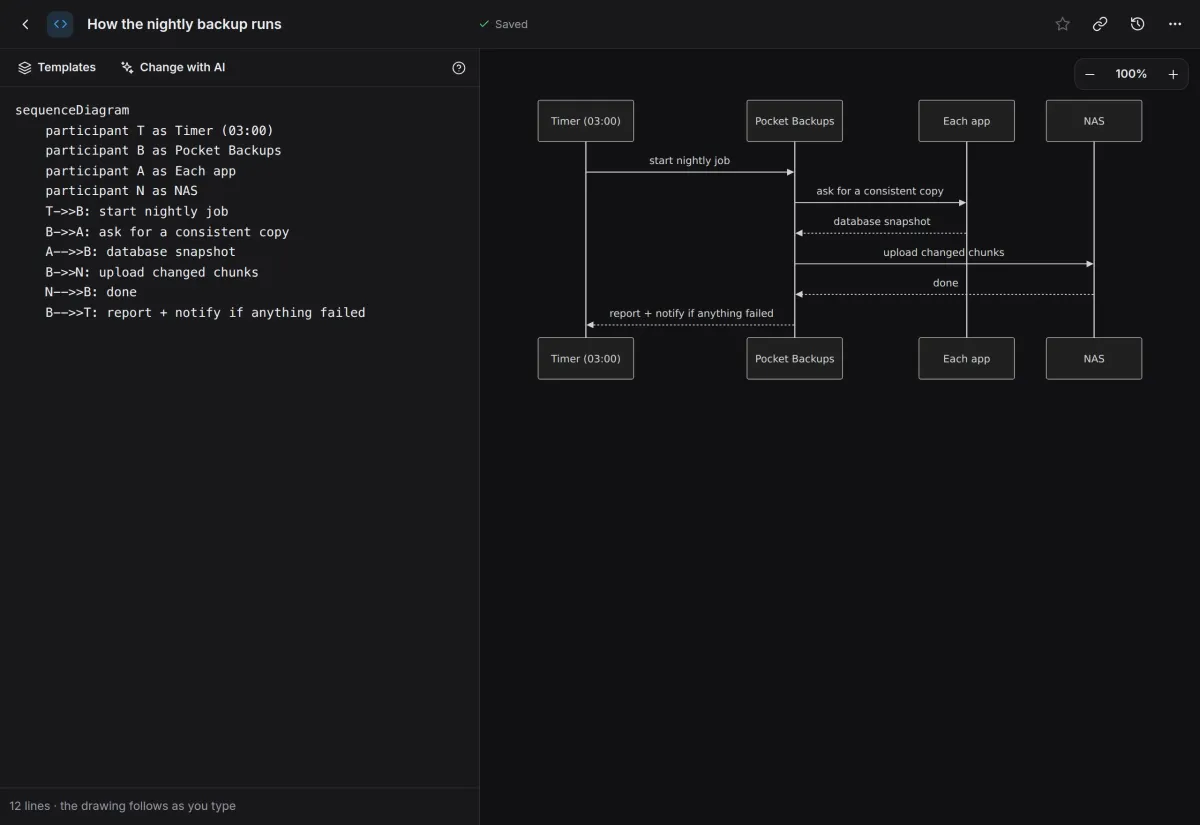
Task: Click the Saved status indicator
Action: point(503,24)
